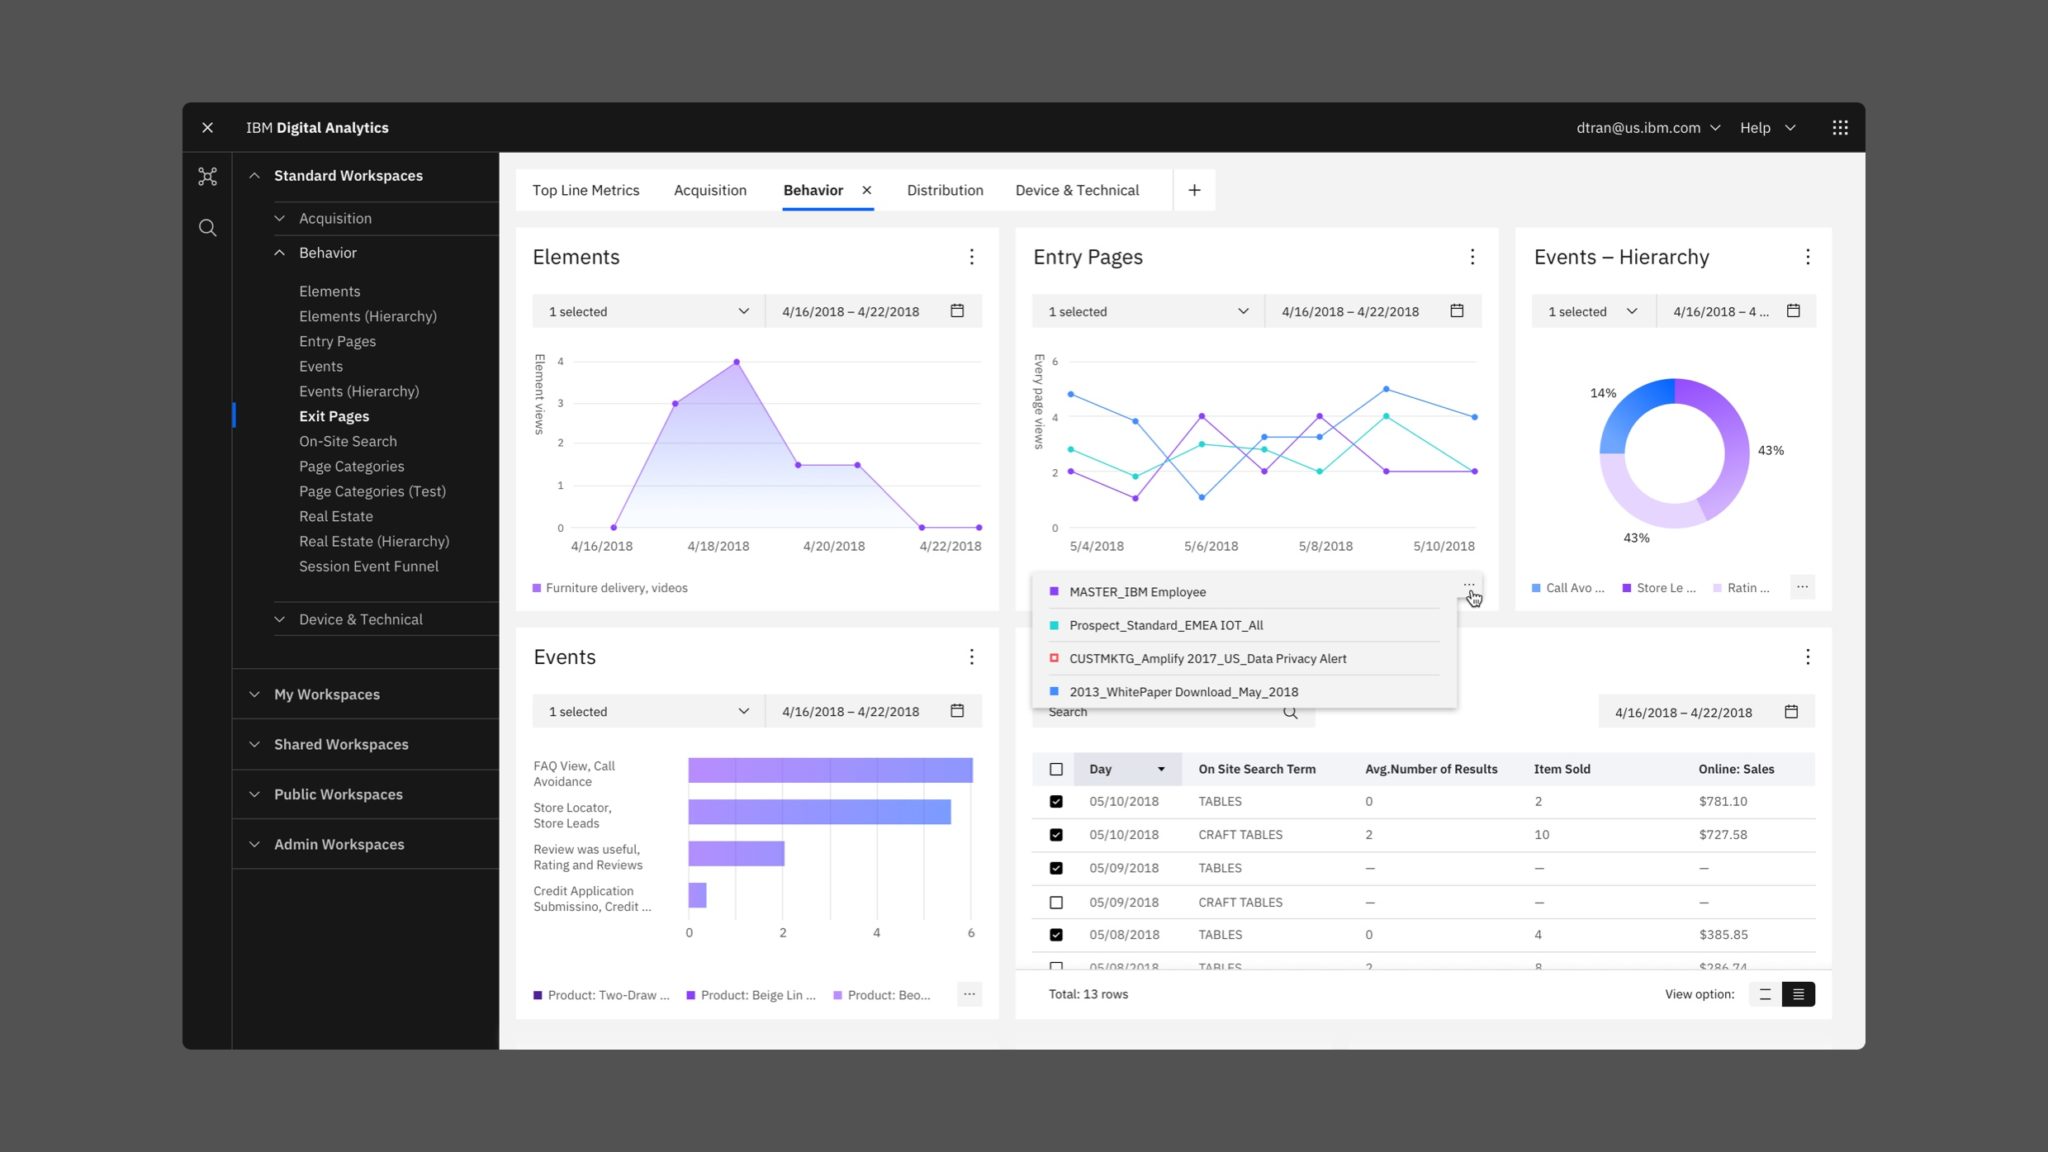The width and height of the screenshot is (2048, 1152).
Task: Click Events legend overflow ellipsis button
Action: pyautogui.click(x=968, y=994)
